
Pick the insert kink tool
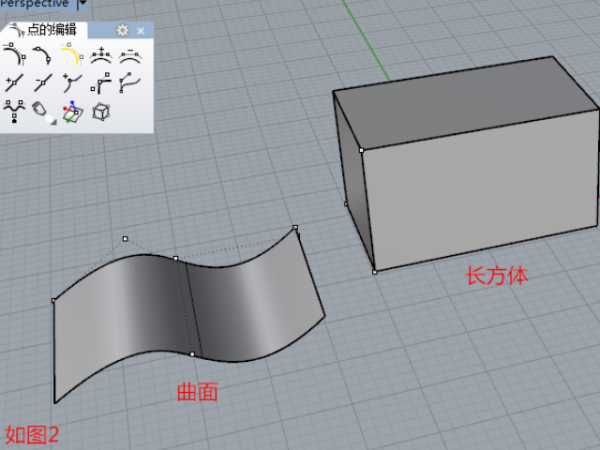70,83
